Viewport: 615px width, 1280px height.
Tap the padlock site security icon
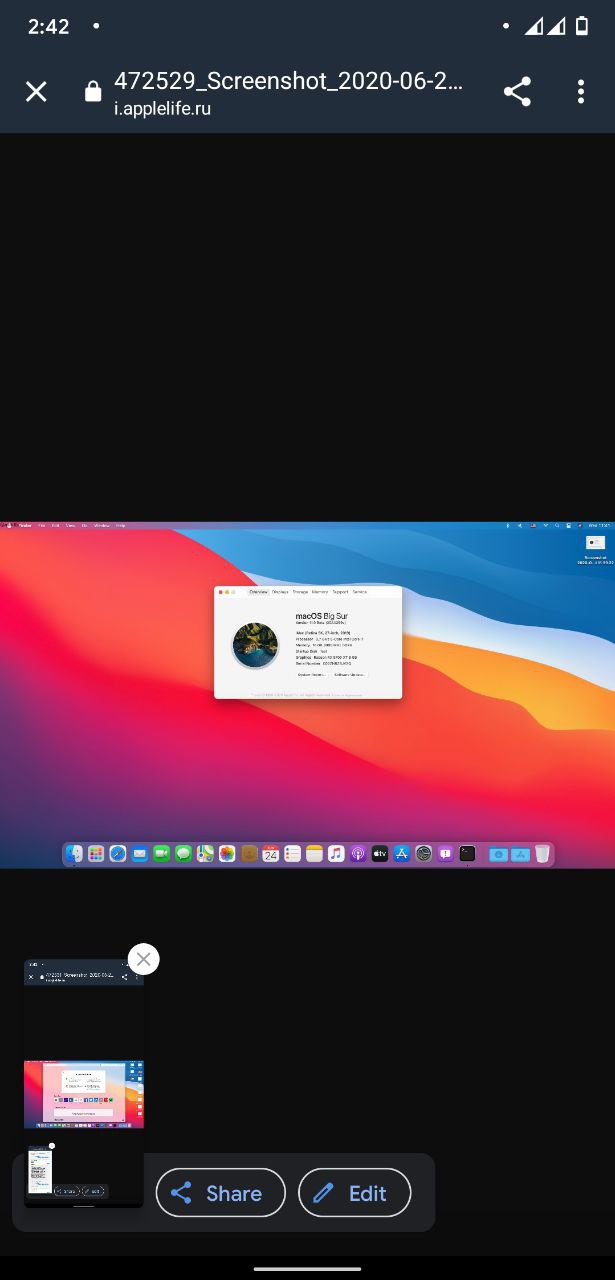(93, 92)
